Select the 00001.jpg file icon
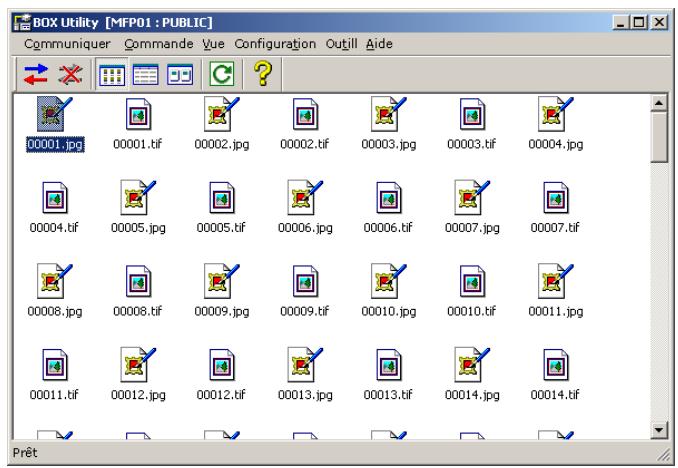Screen dimensions: 678x468 [x=54, y=114]
